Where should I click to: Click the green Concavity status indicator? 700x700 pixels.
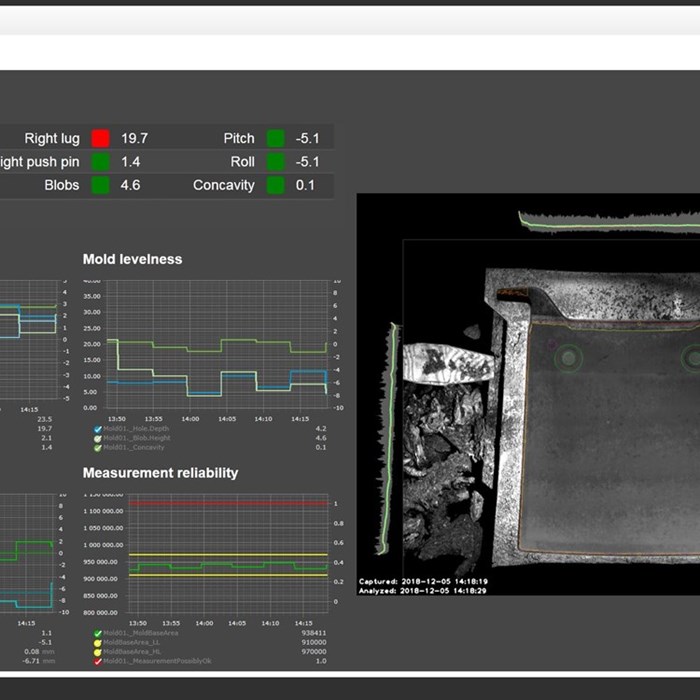coord(275,185)
